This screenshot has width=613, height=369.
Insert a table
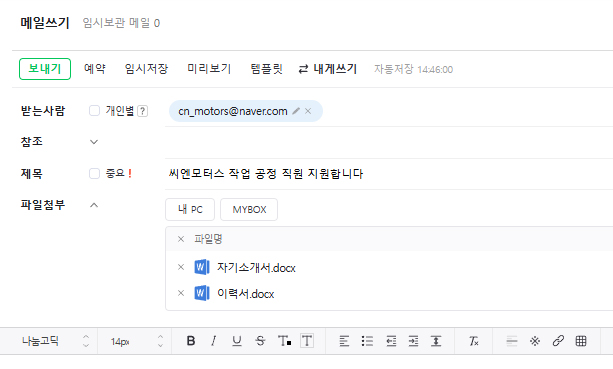click(x=581, y=341)
